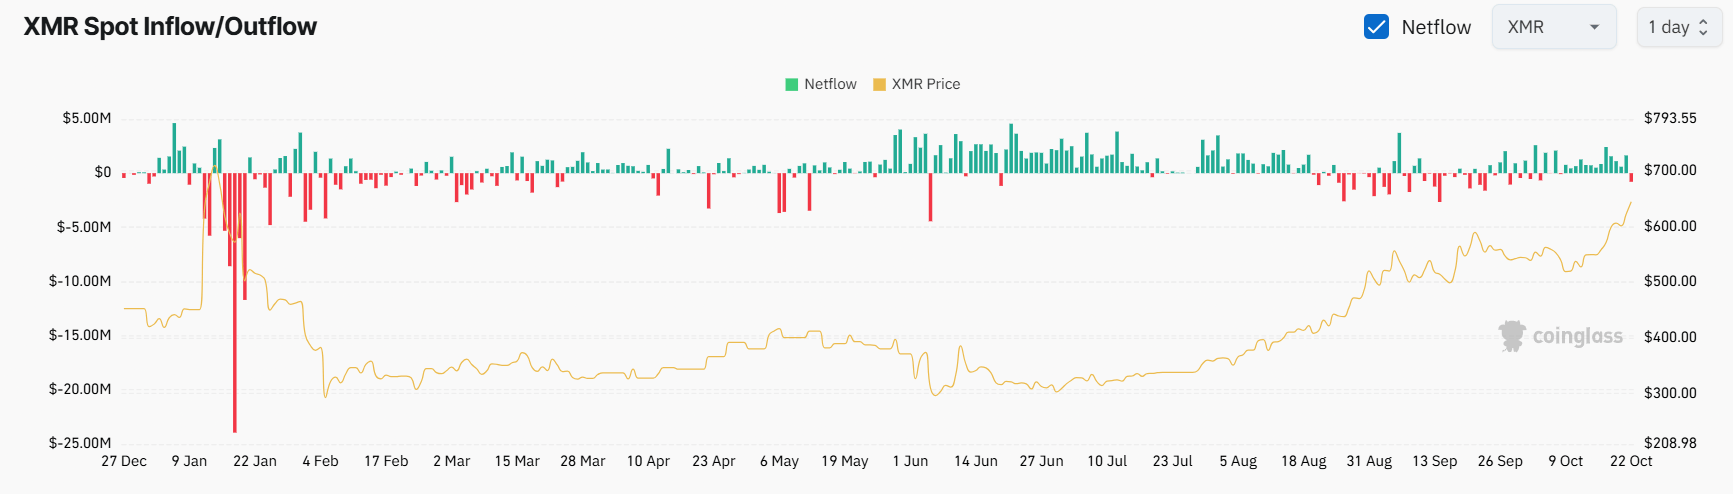Image resolution: width=1733 pixels, height=494 pixels.
Task: Click the 4 Feb date label
Action: coord(321,461)
